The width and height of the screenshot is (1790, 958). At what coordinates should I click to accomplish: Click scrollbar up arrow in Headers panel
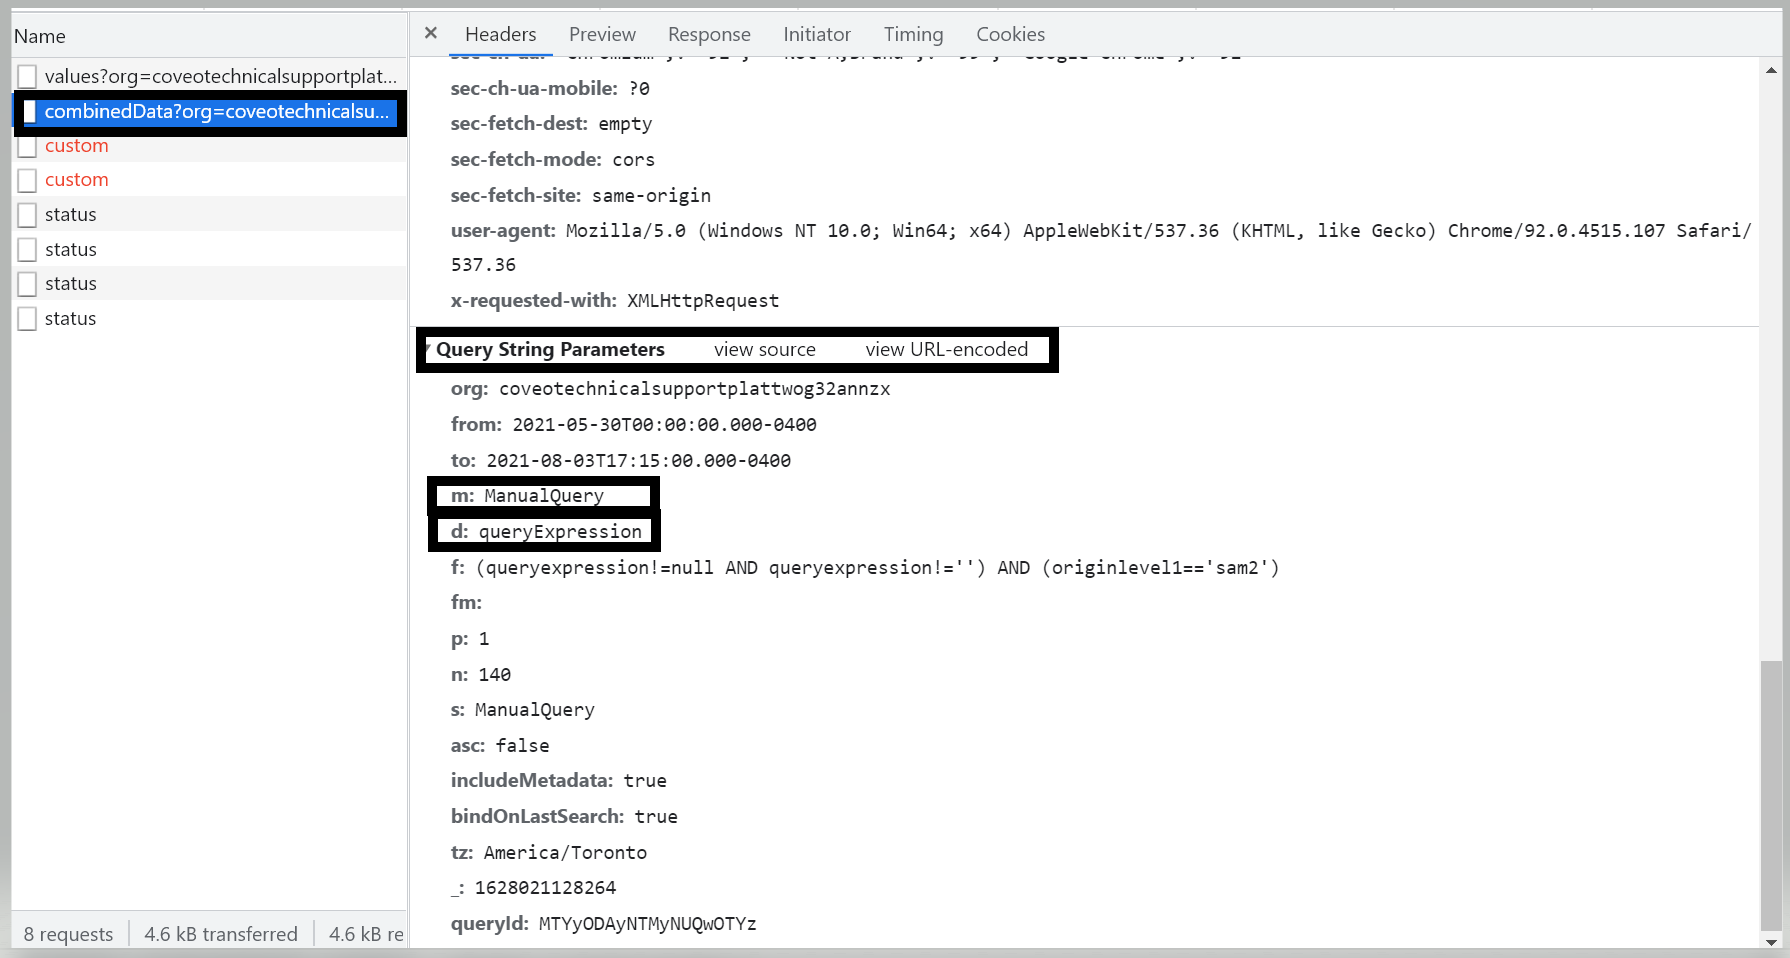(x=1771, y=70)
